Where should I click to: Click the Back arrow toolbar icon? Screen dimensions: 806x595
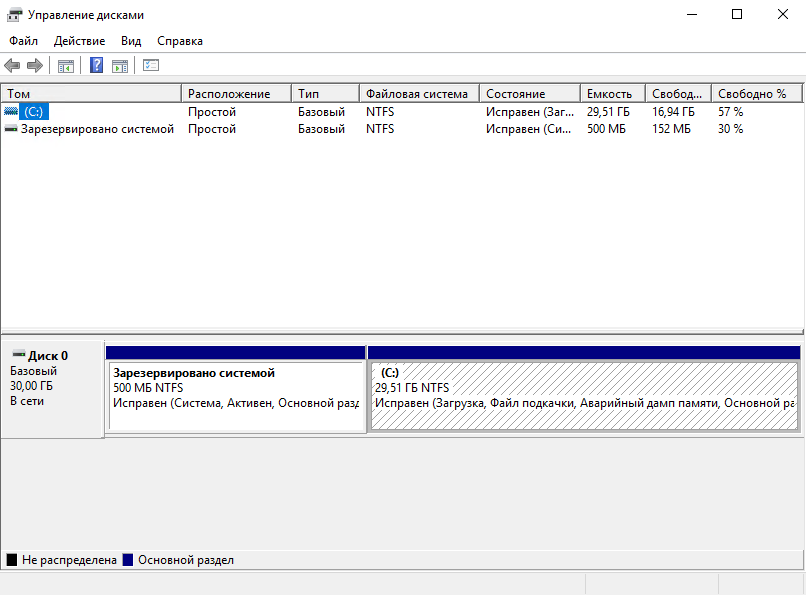pyautogui.click(x=12, y=65)
